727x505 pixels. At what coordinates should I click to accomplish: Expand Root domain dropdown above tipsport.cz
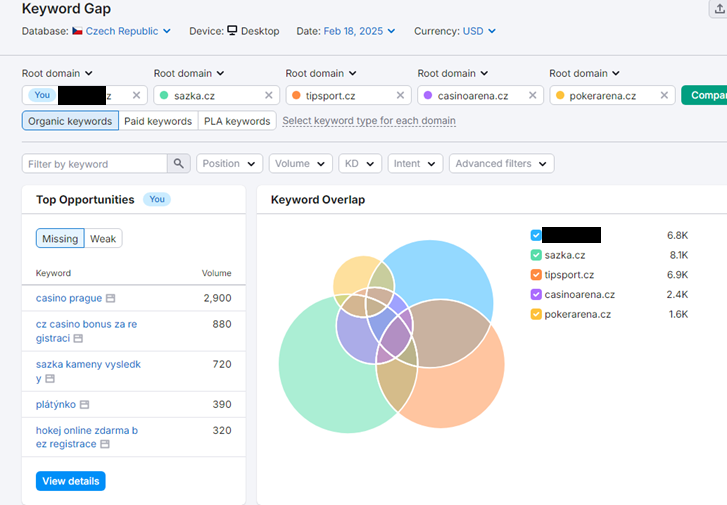point(320,73)
